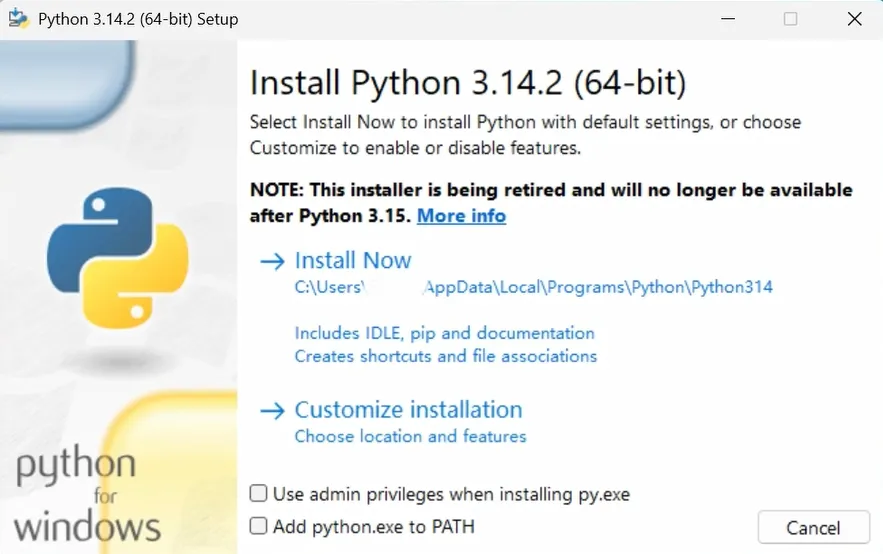Open the 'More info' link
883x554 pixels.
[461, 216]
